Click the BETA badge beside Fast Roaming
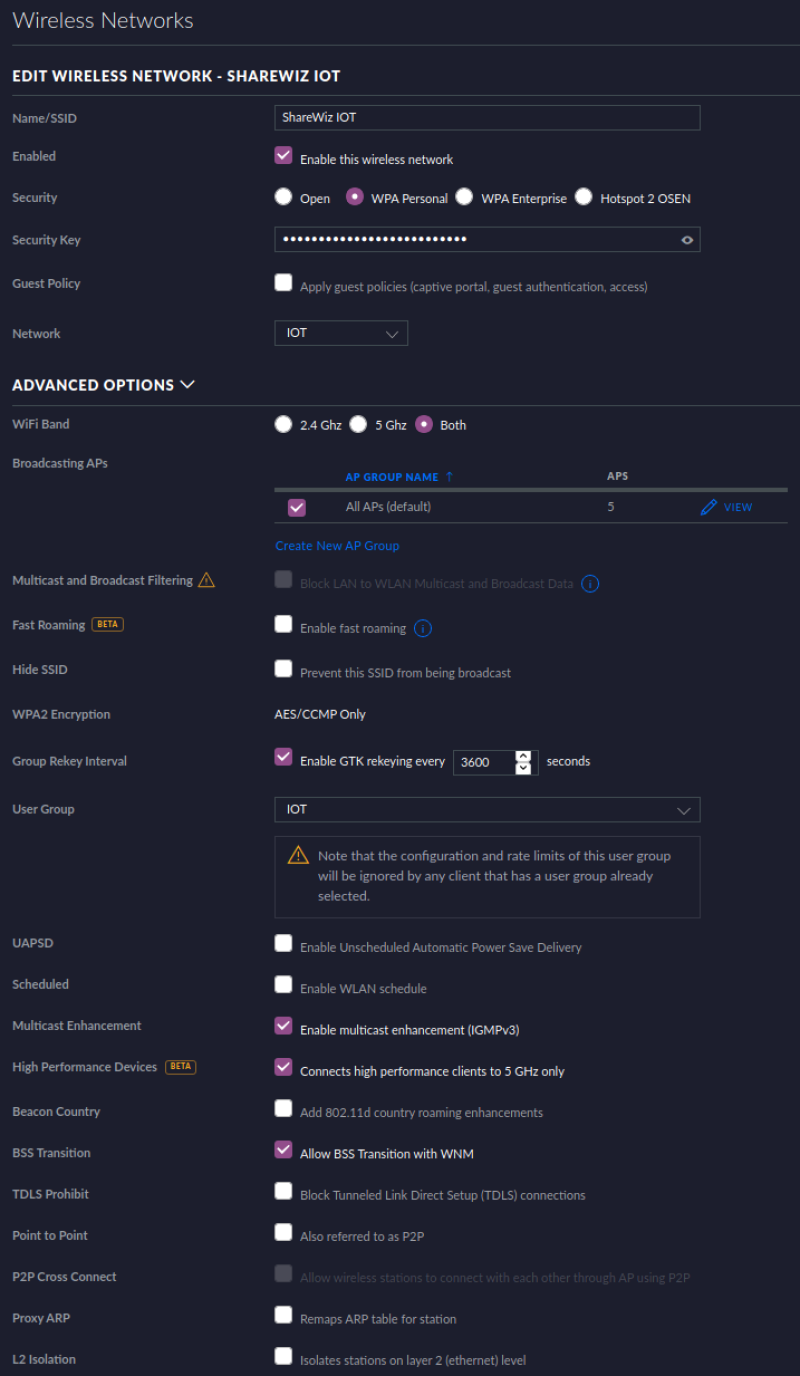800x1376 pixels. point(107,624)
